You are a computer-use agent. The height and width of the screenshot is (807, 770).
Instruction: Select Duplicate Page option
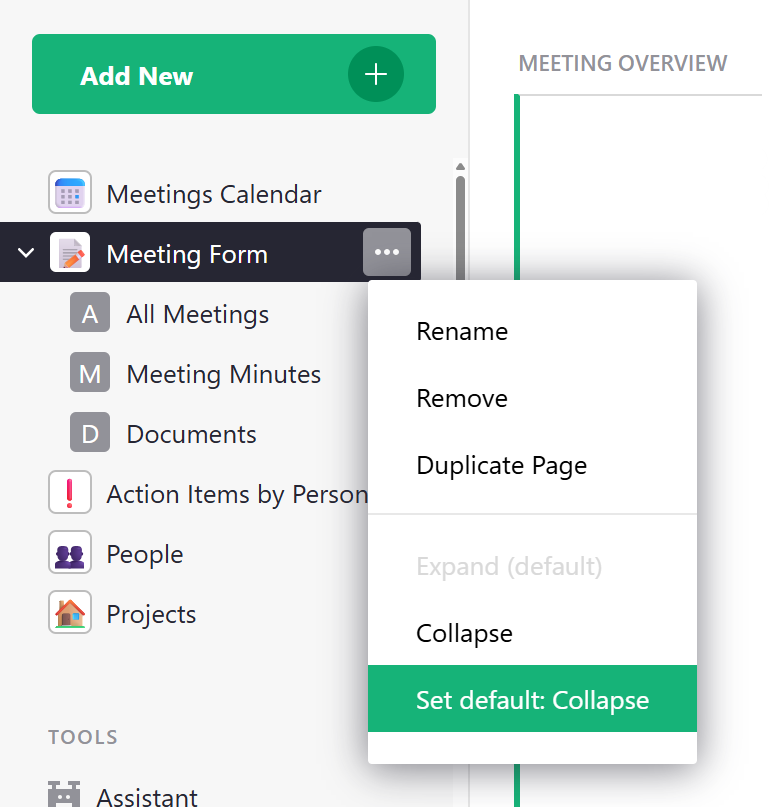(x=501, y=466)
